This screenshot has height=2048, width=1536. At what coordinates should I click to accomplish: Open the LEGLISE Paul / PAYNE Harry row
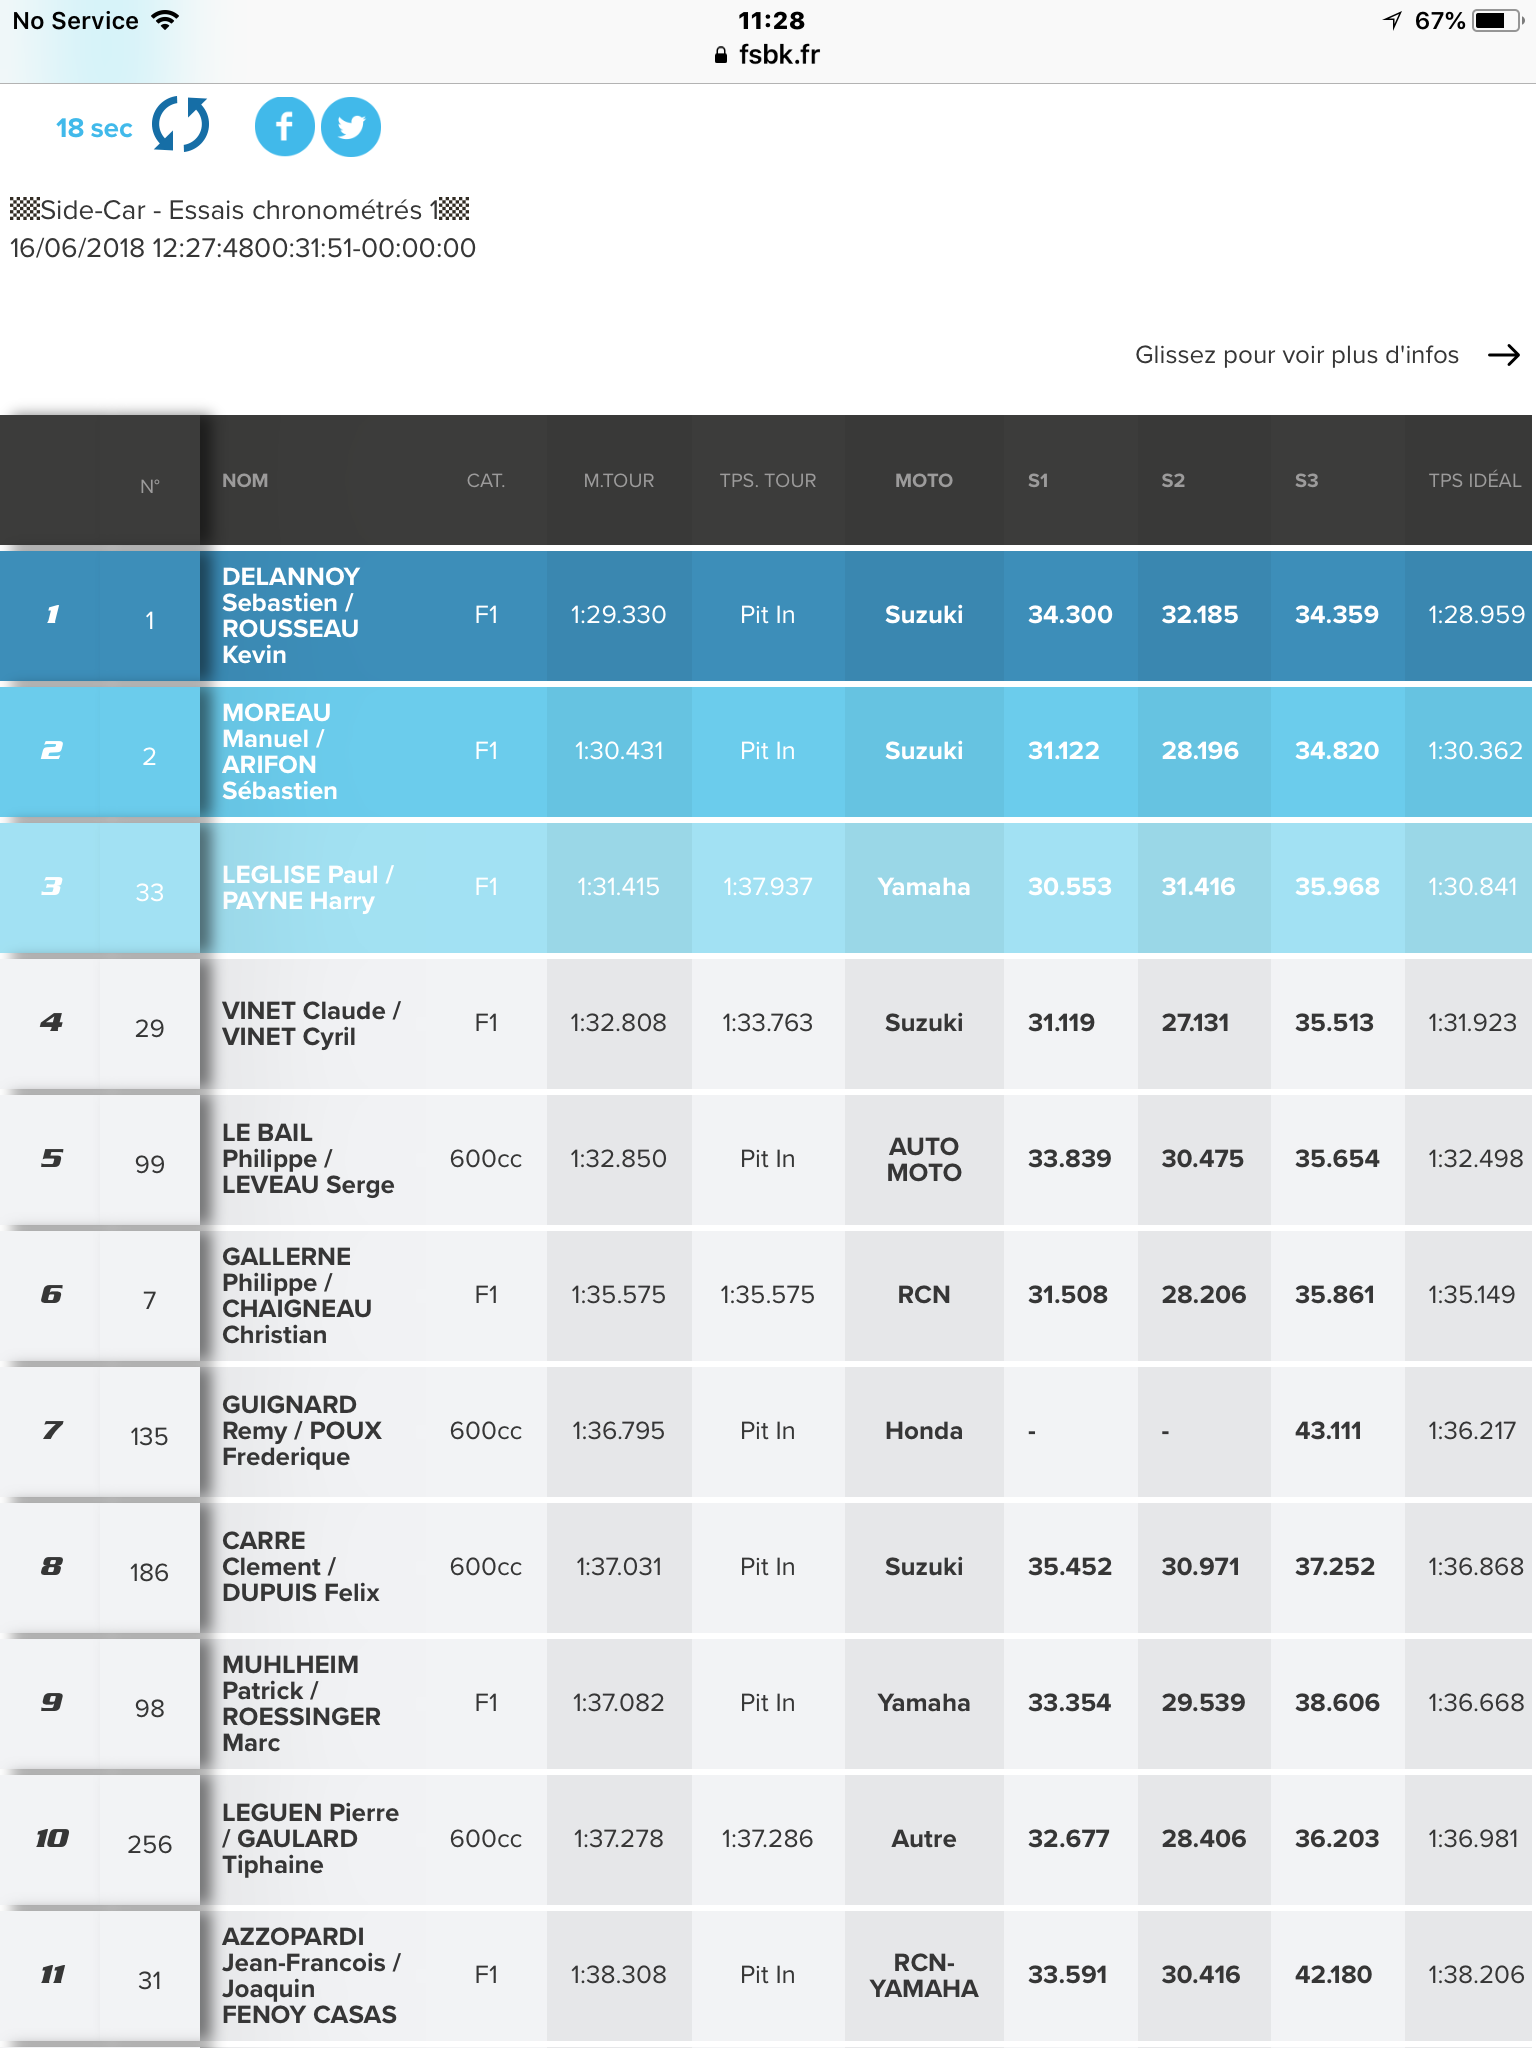tap(768, 887)
